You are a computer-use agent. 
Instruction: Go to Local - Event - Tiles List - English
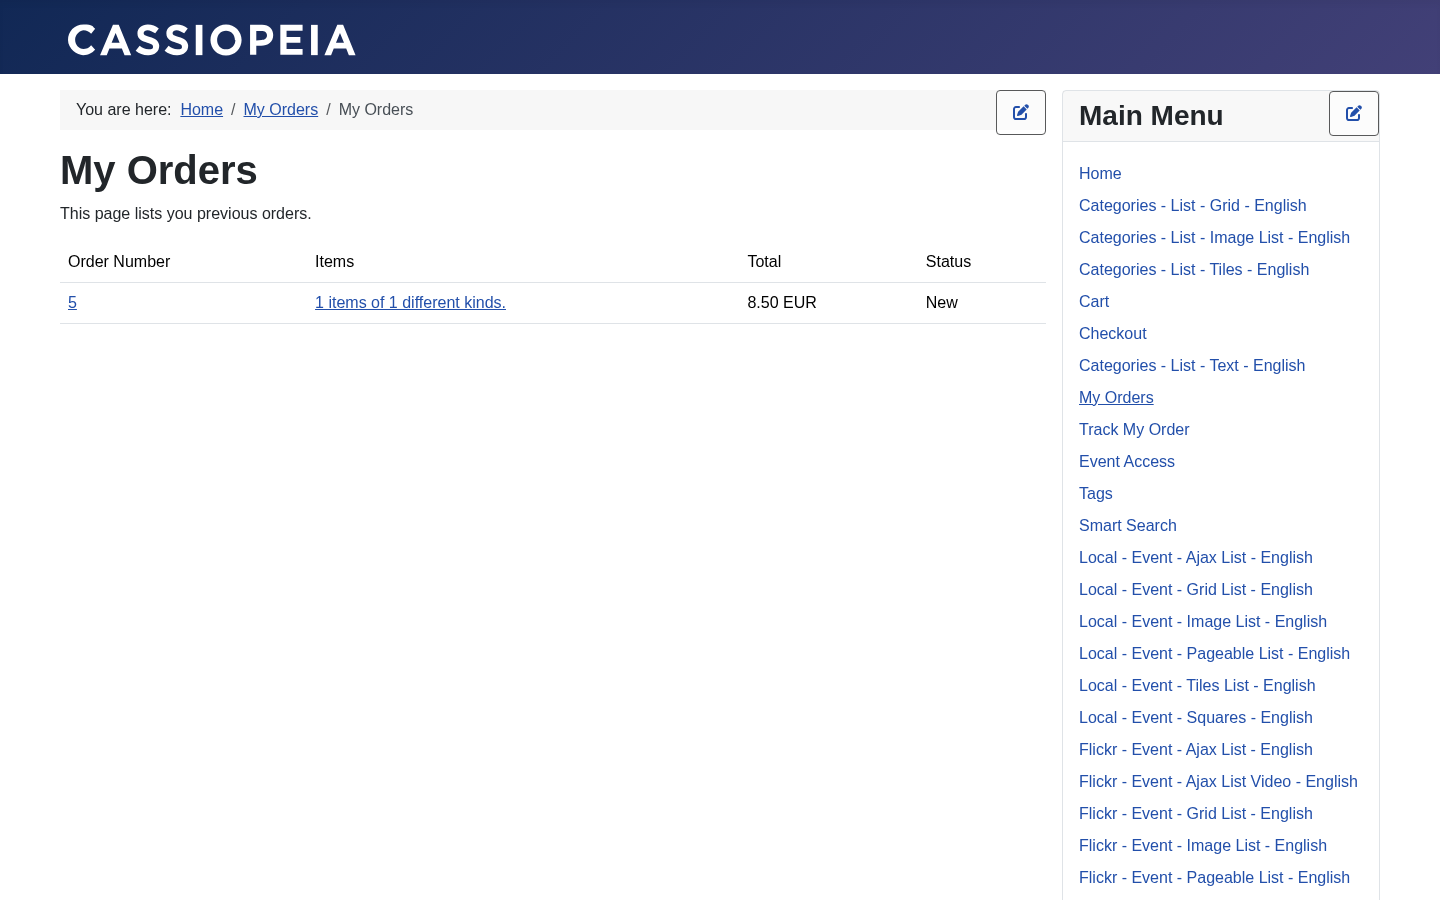point(1197,686)
